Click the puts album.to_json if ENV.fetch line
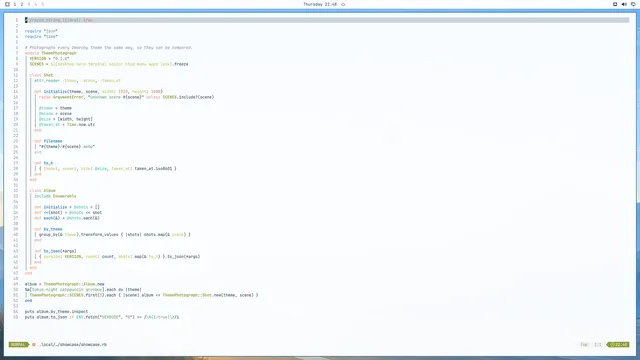 click(x=102, y=317)
